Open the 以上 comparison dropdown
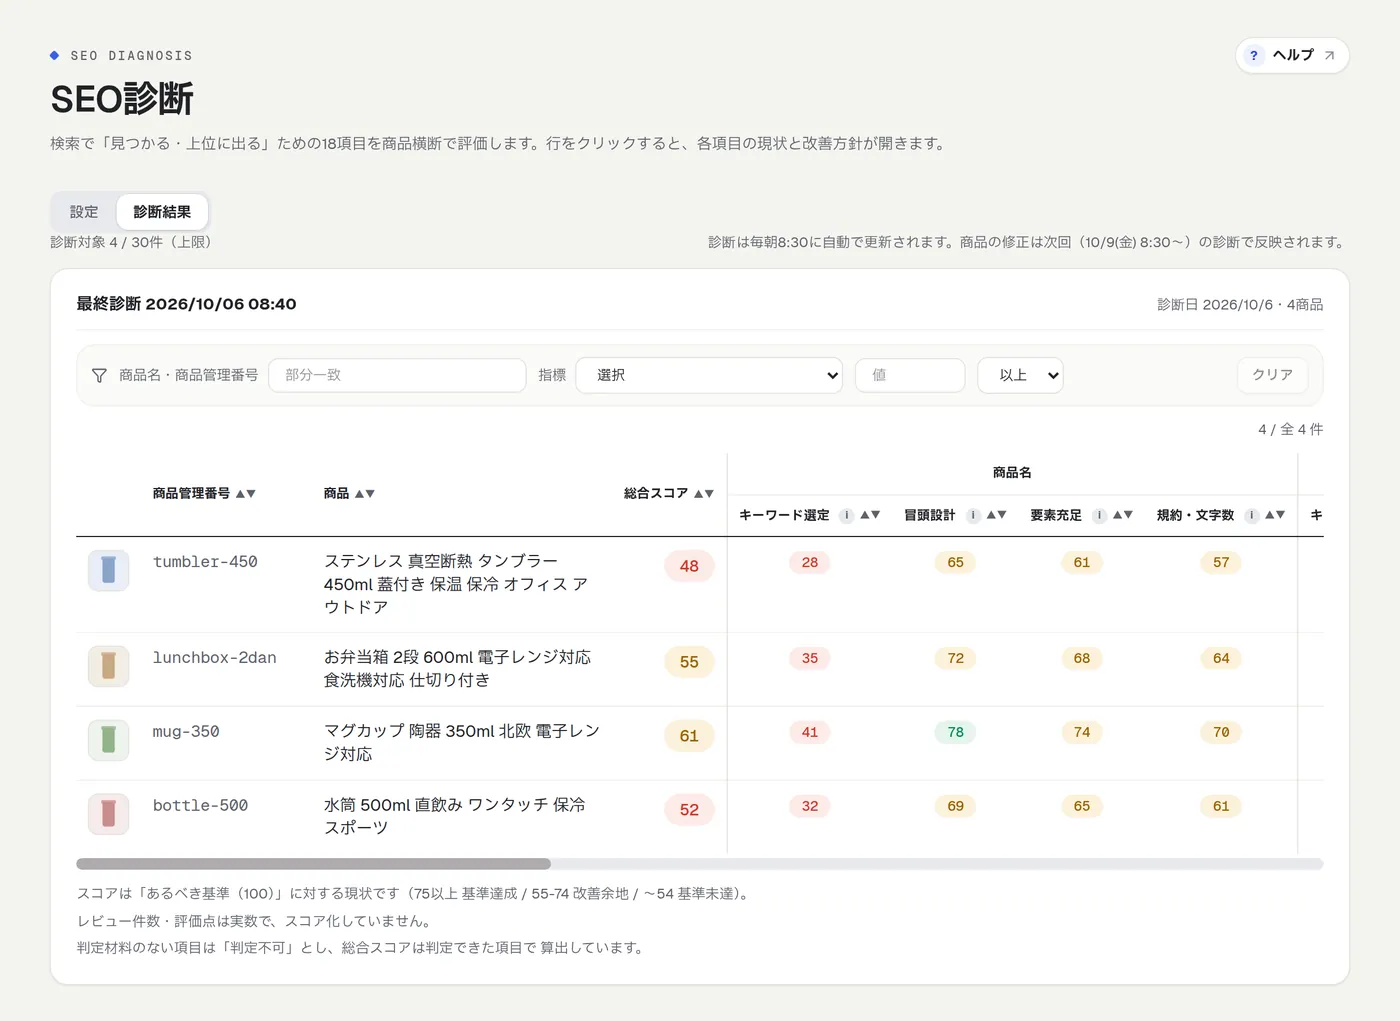 [1020, 375]
